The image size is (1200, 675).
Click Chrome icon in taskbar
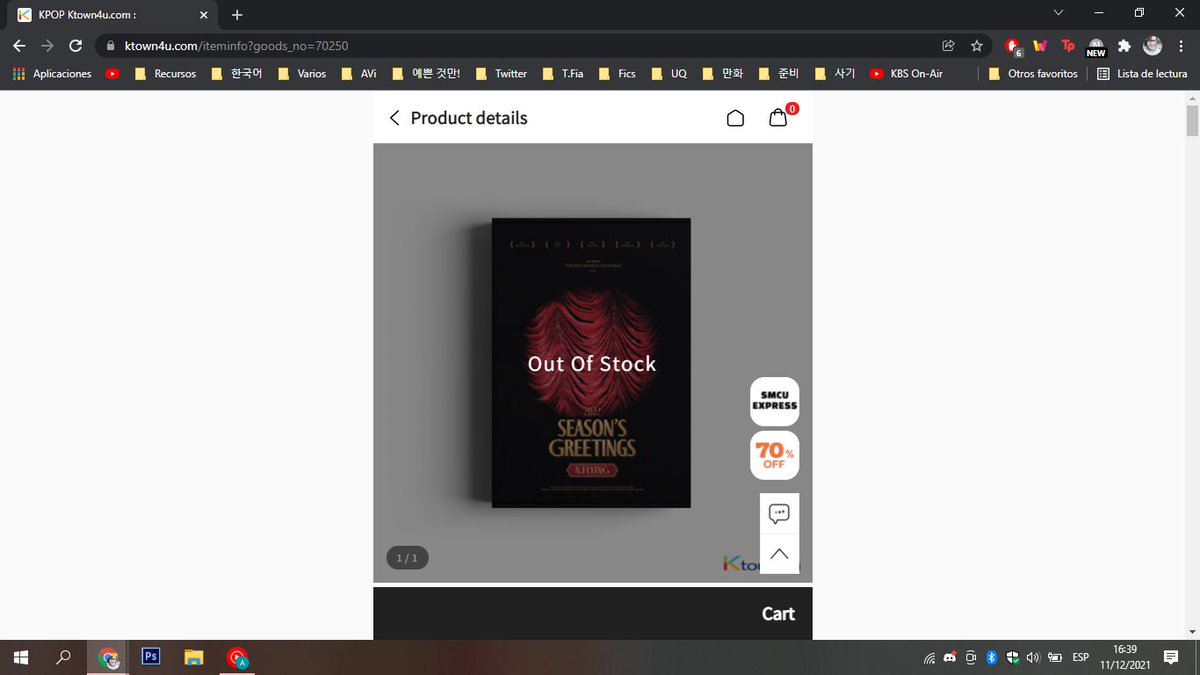point(108,657)
